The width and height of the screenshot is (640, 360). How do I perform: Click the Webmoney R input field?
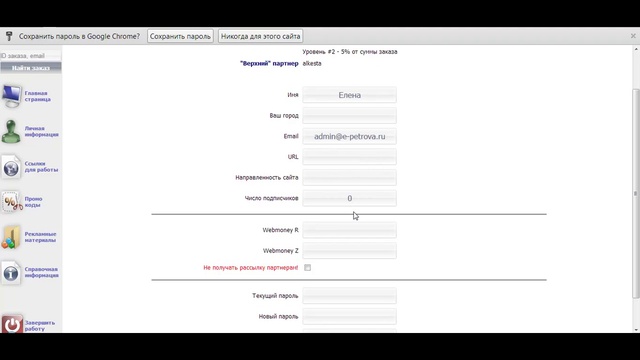pyautogui.click(x=349, y=230)
